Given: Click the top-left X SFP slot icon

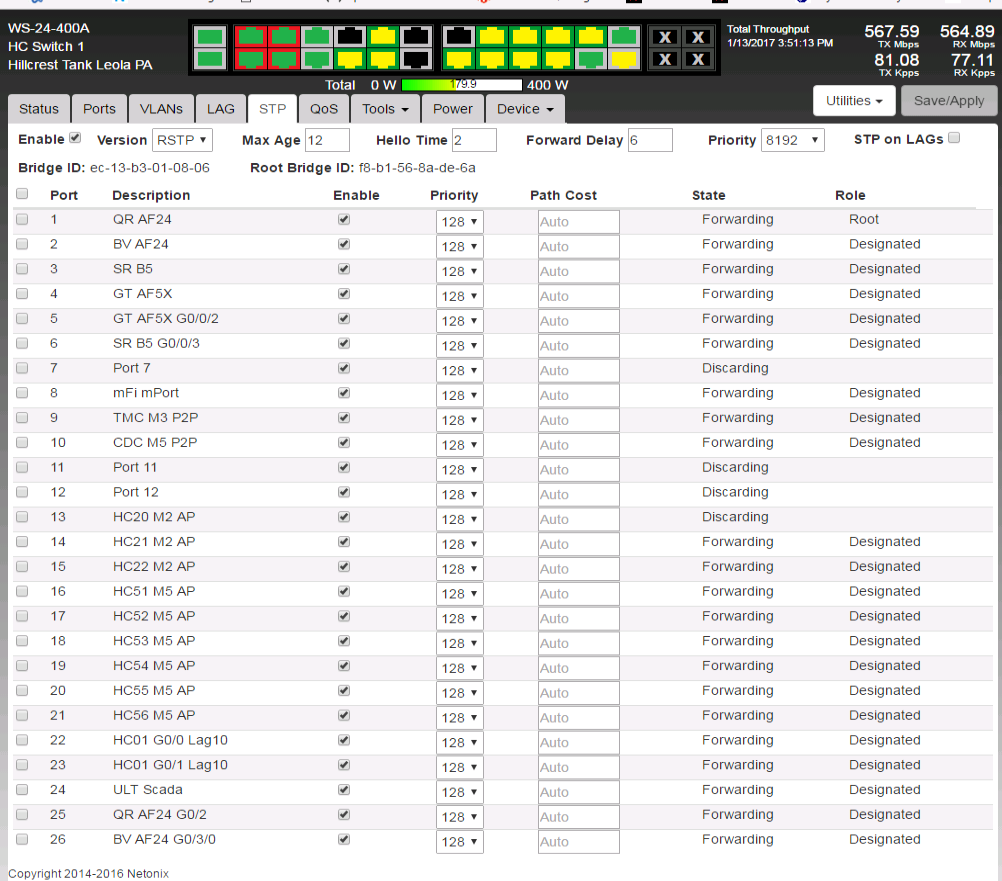Looking at the screenshot, I should tap(665, 37).
